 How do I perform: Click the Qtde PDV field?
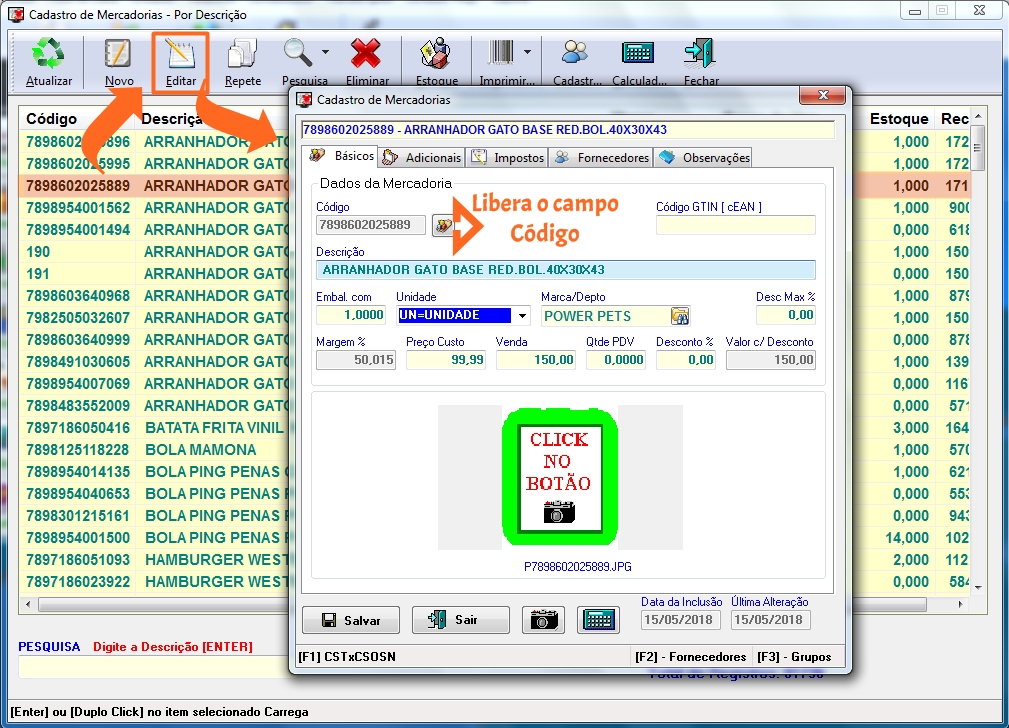click(615, 360)
